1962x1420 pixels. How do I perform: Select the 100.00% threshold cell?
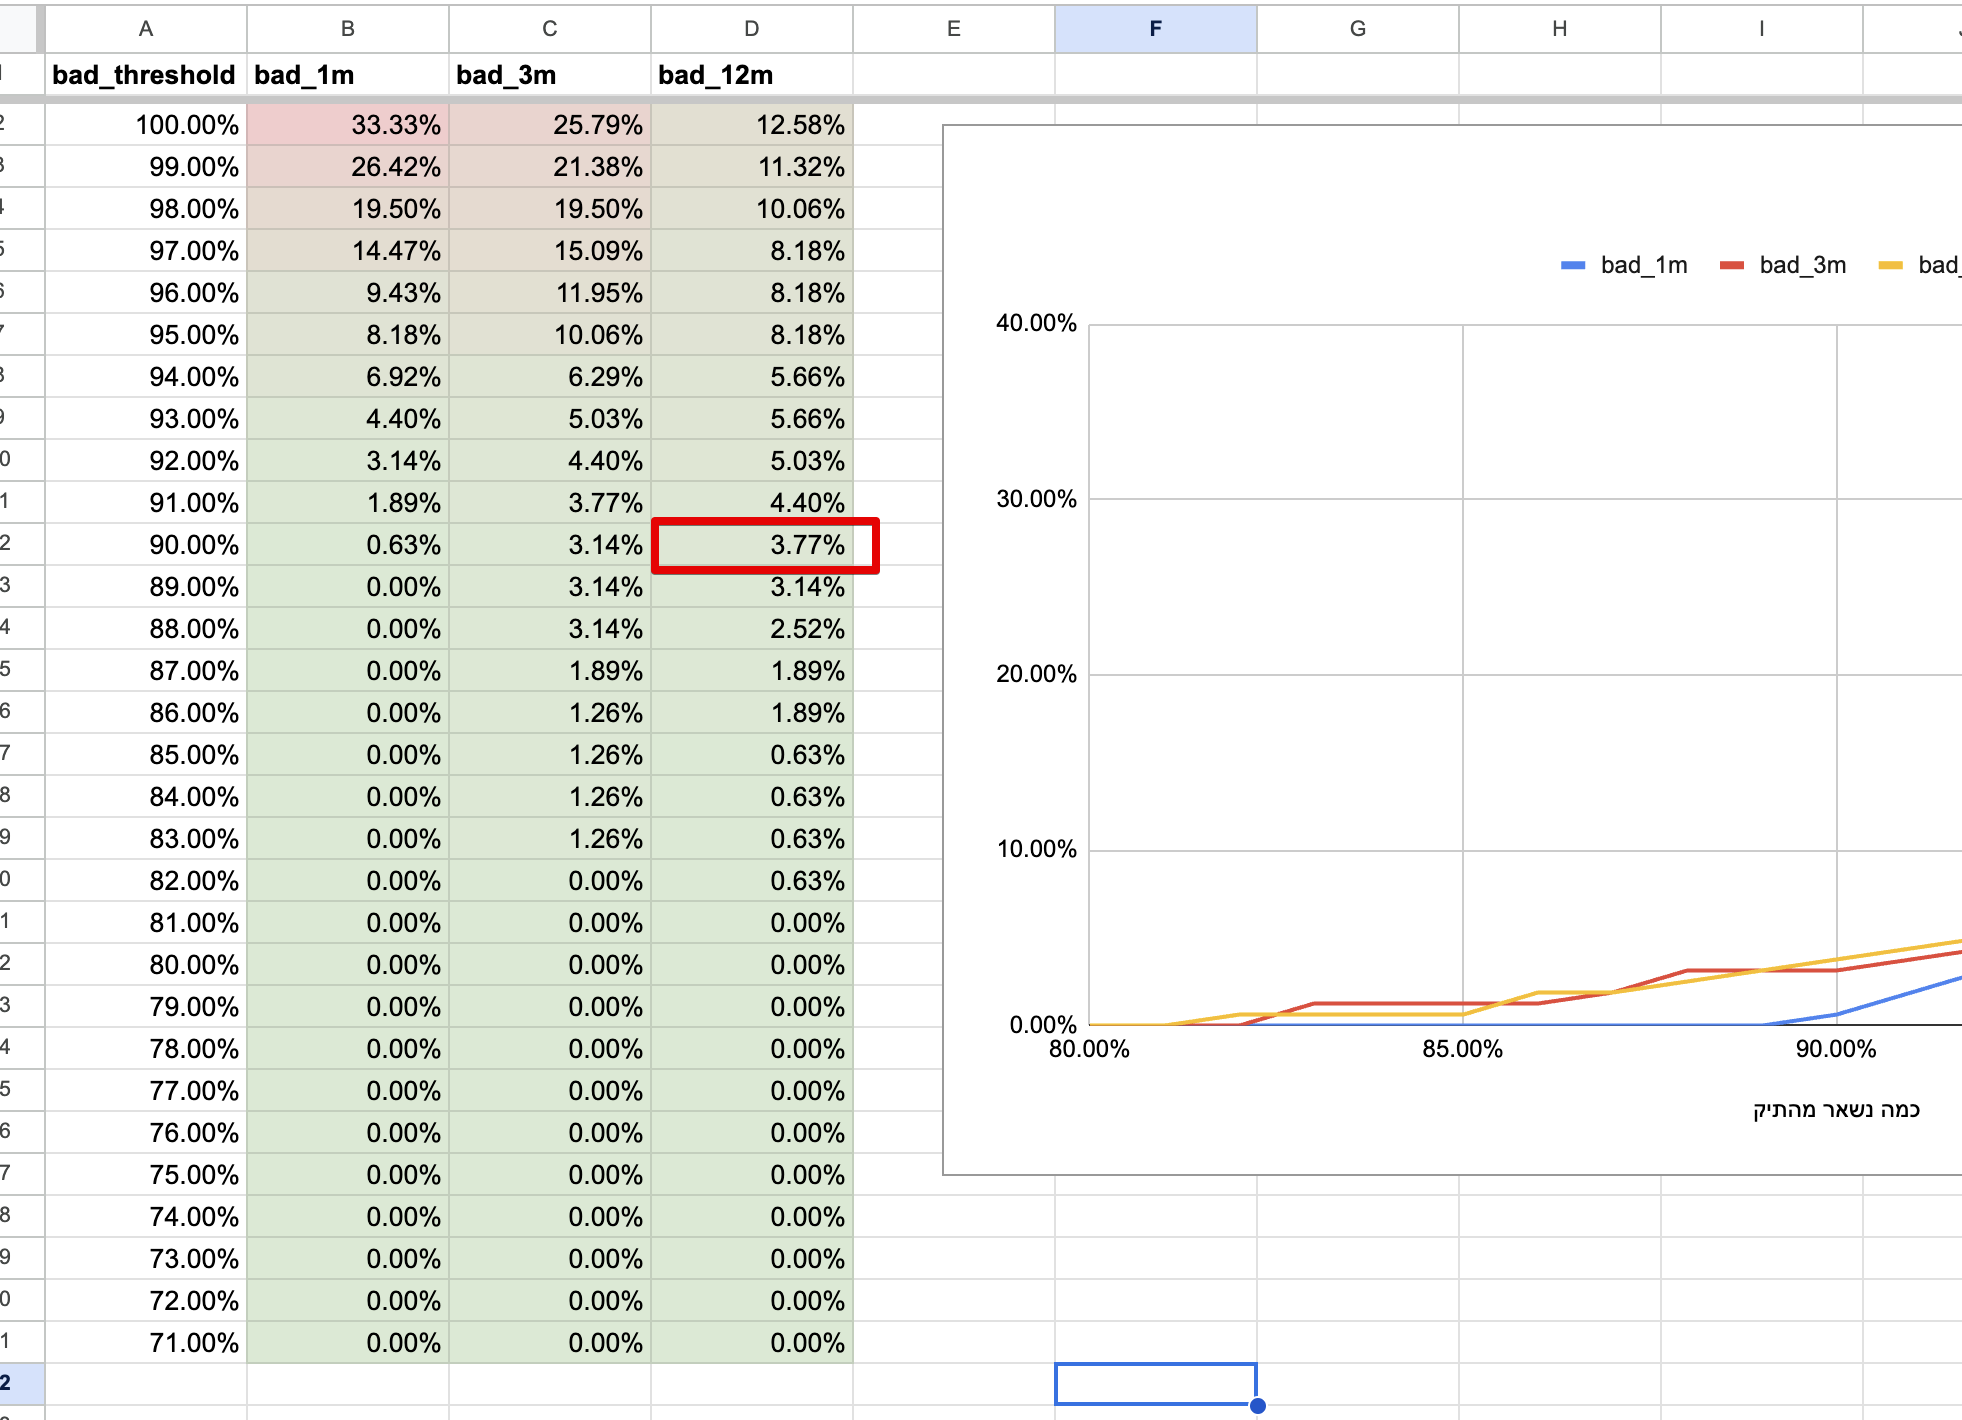click(x=146, y=125)
